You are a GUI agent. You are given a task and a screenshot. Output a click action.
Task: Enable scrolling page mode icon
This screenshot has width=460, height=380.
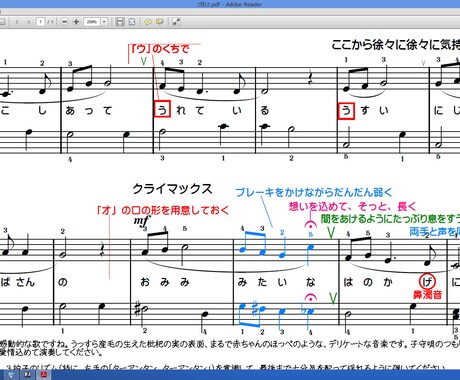pyautogui.click(x=120, y=22)
